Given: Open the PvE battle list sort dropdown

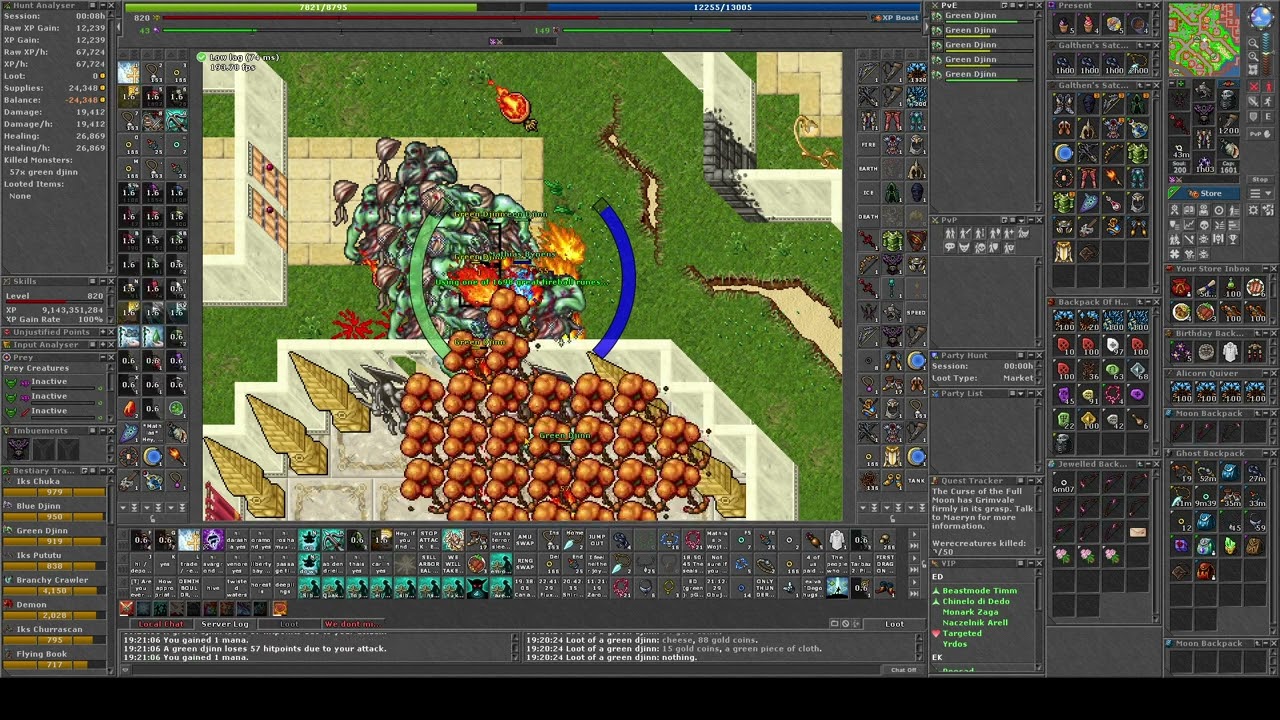Looking at the screenshot, I should (1021, 5).
